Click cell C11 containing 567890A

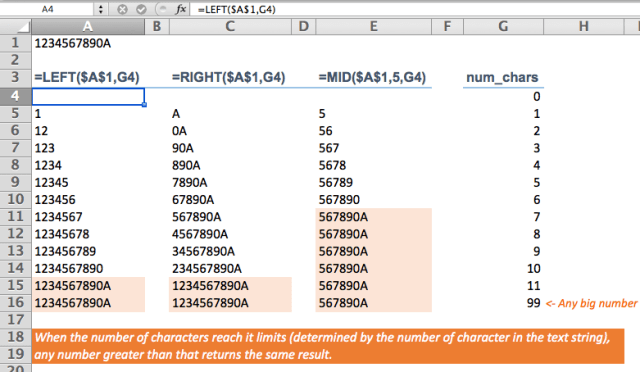click(x=231, y=216)
